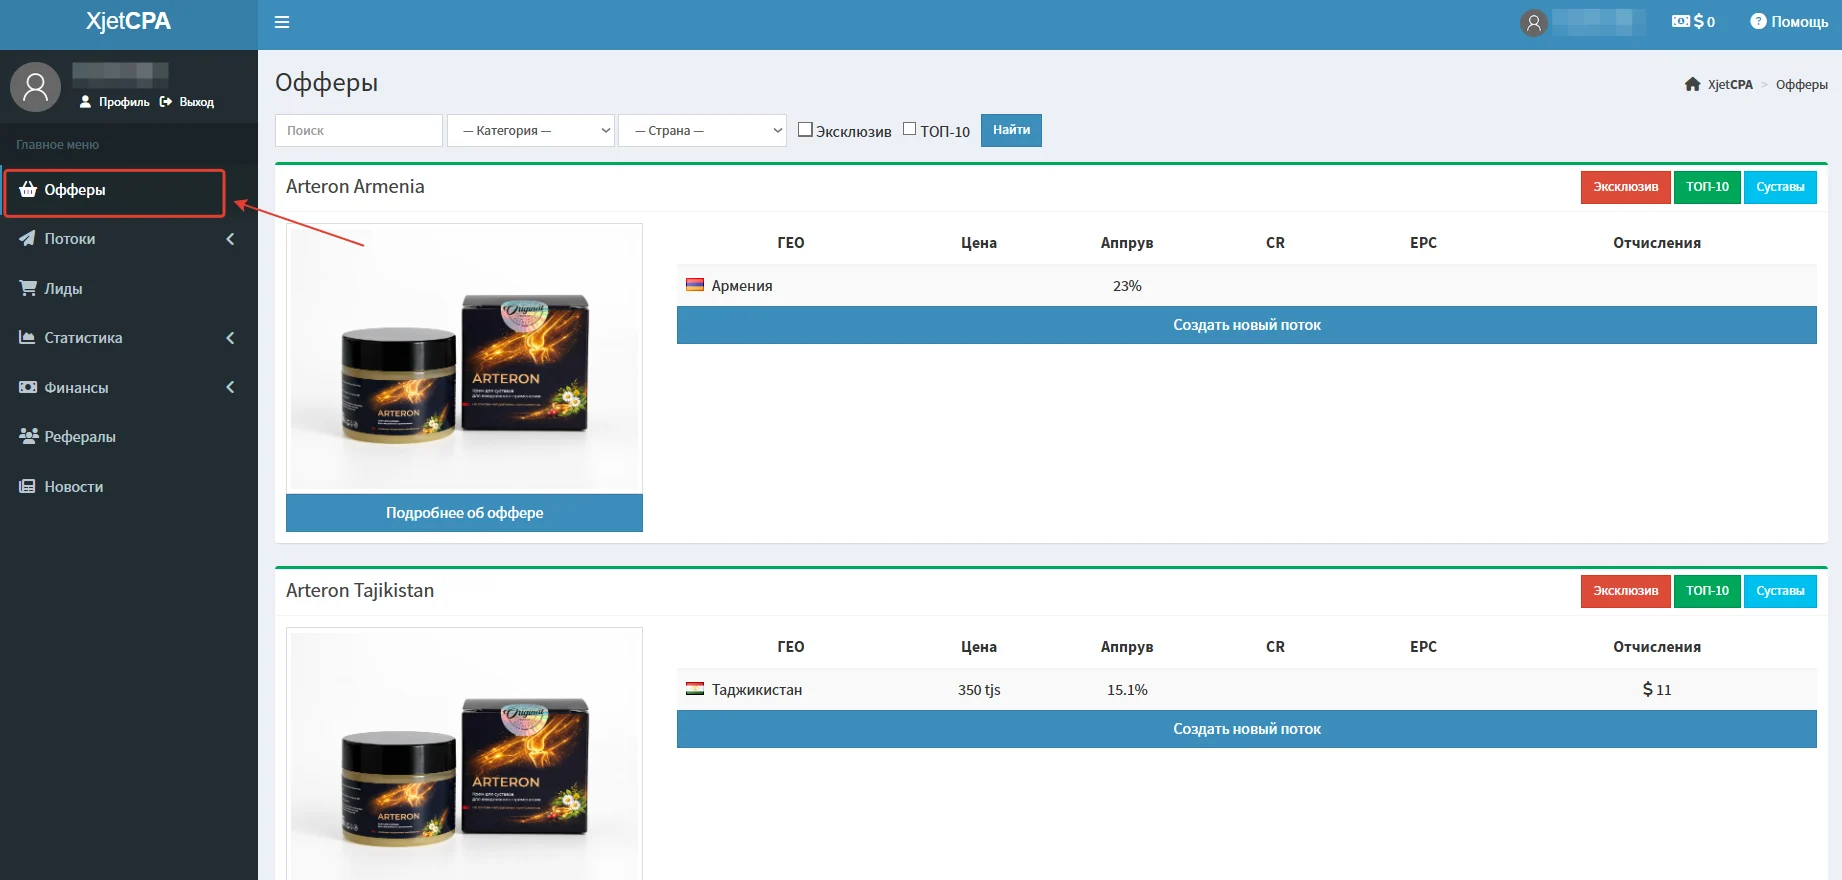The height and width of the screenshot is (880, 1842).
Task: Click the Найти search button
Action: (1011, 130)
